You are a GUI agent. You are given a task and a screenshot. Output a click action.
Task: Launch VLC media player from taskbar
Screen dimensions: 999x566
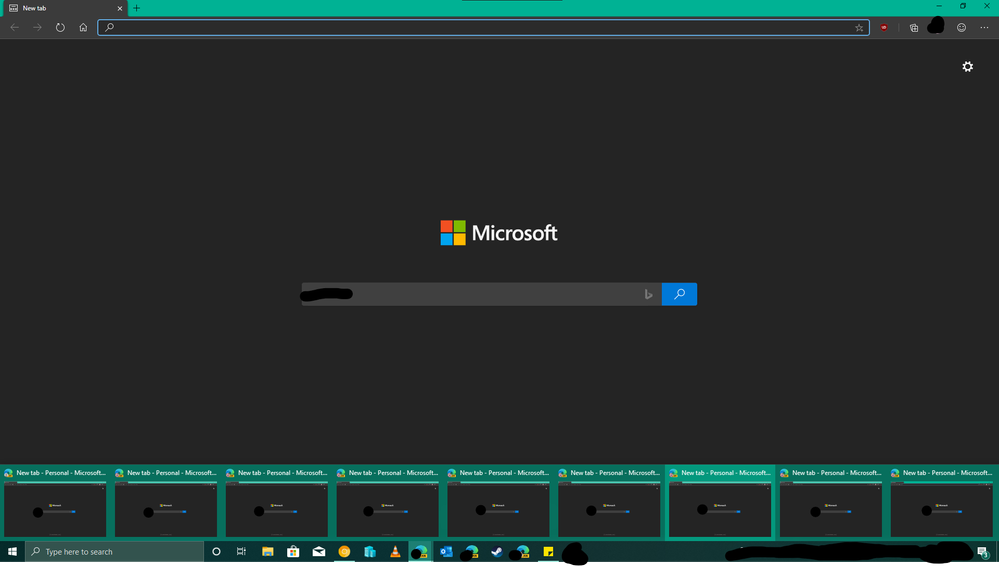[x=395, y=551]
